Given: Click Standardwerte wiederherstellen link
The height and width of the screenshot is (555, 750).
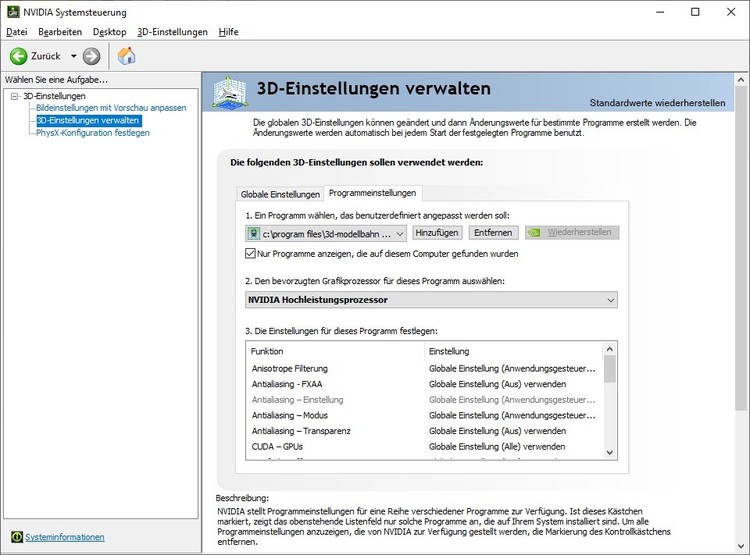Looking at the screenshot, I should coord(657,103).
